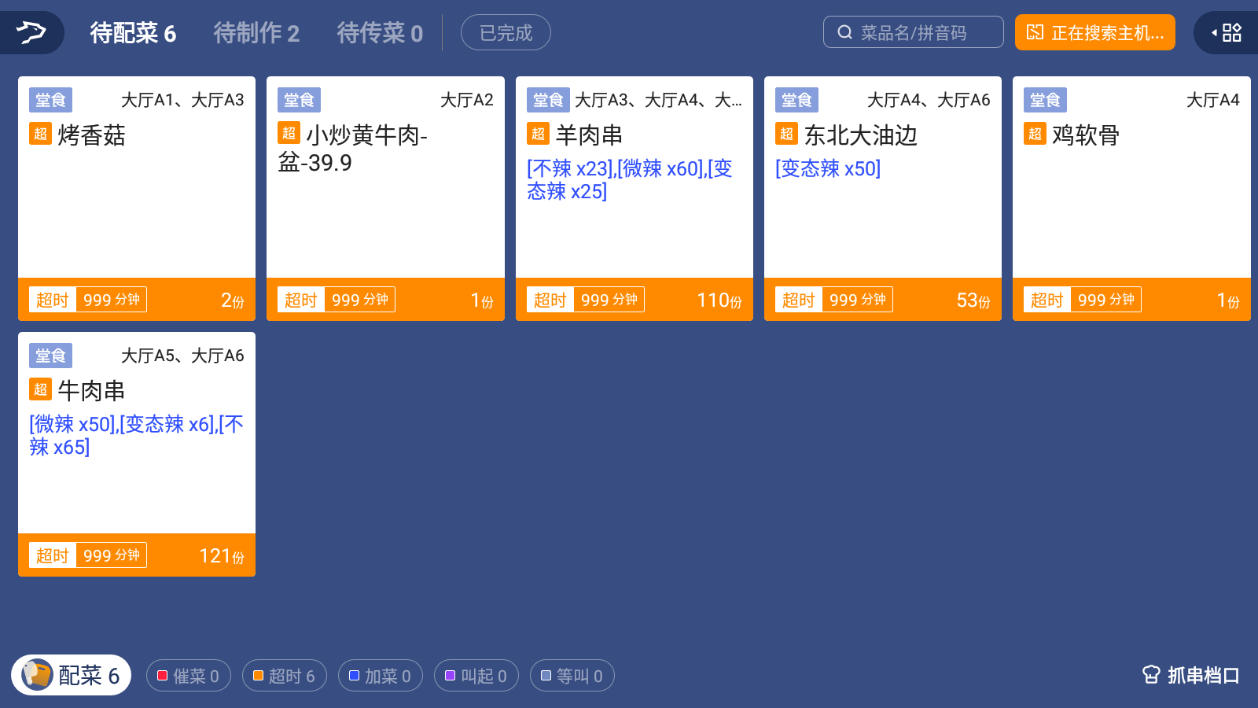Click 超时 999 分钟 on 鸡软骨 card
Viewport: 1258px width, 708px height.
coord(1082,300)
